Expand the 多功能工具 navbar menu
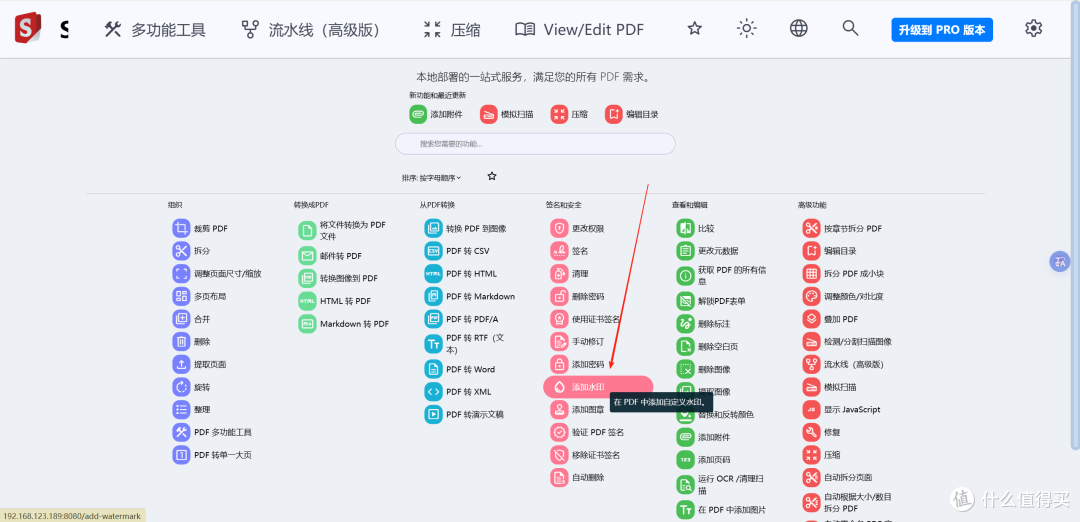 pos(154,30)
